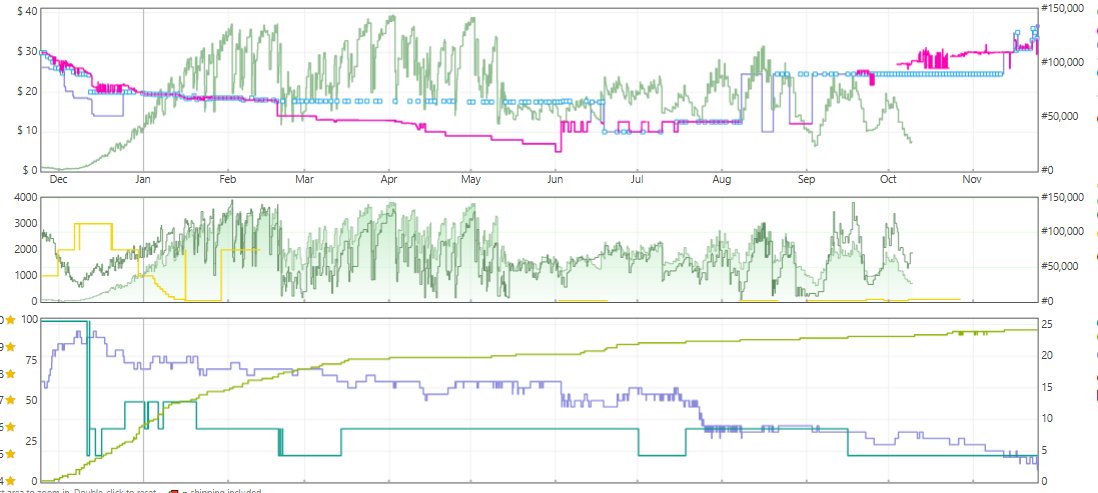The height and width of the screenshot is (493, 1098).
Task: Click the #50,000 label on the middle chart
Action: click(x=1059, y=266)
